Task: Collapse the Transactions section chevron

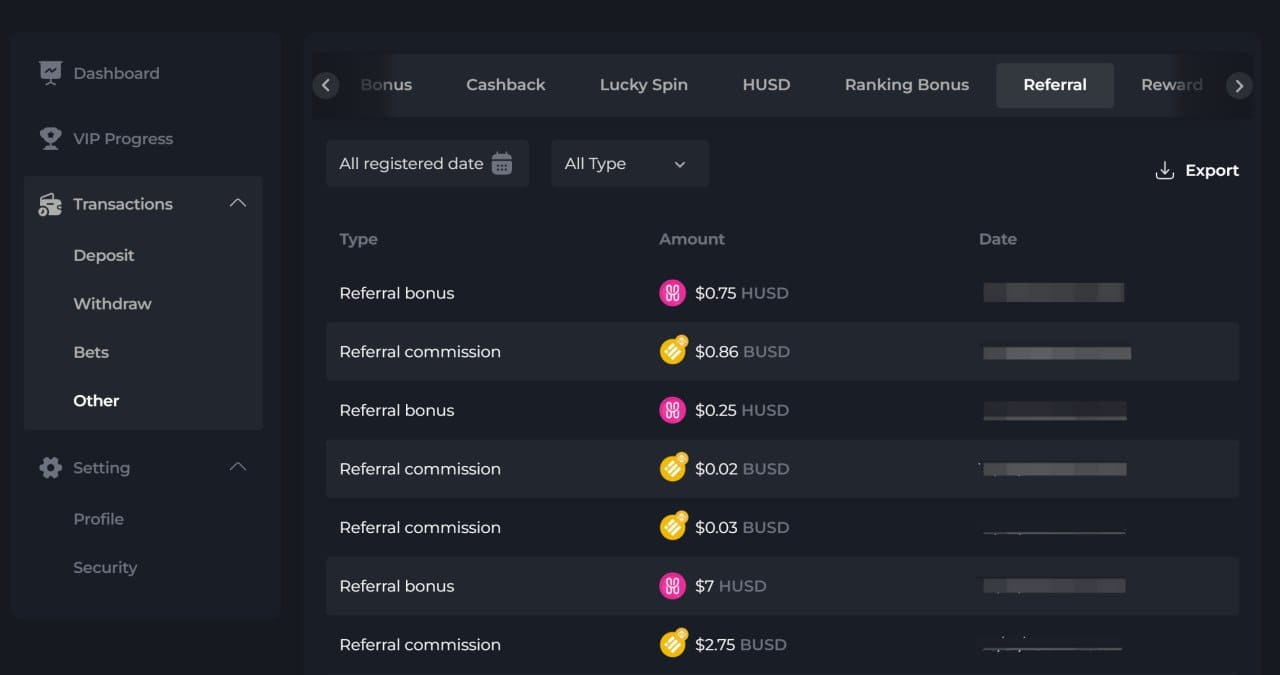Action: (237, 204)
